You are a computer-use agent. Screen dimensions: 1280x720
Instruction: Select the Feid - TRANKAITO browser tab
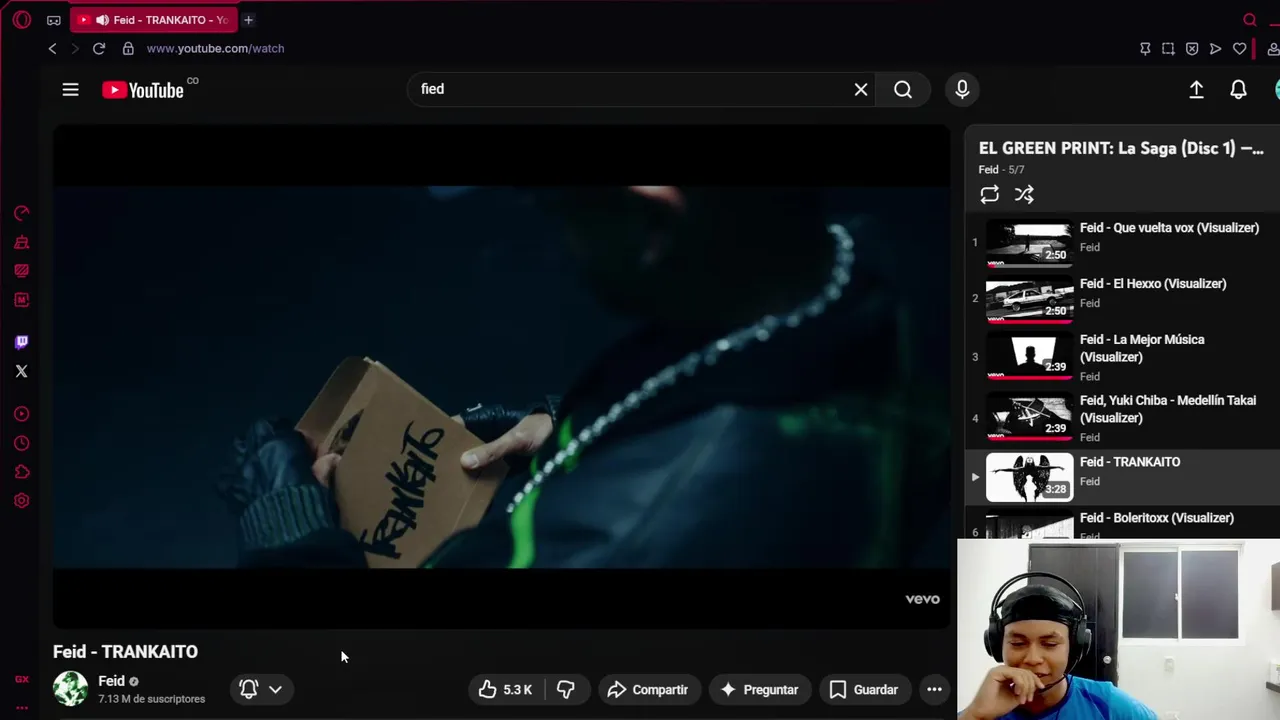(x=154, y=20)
